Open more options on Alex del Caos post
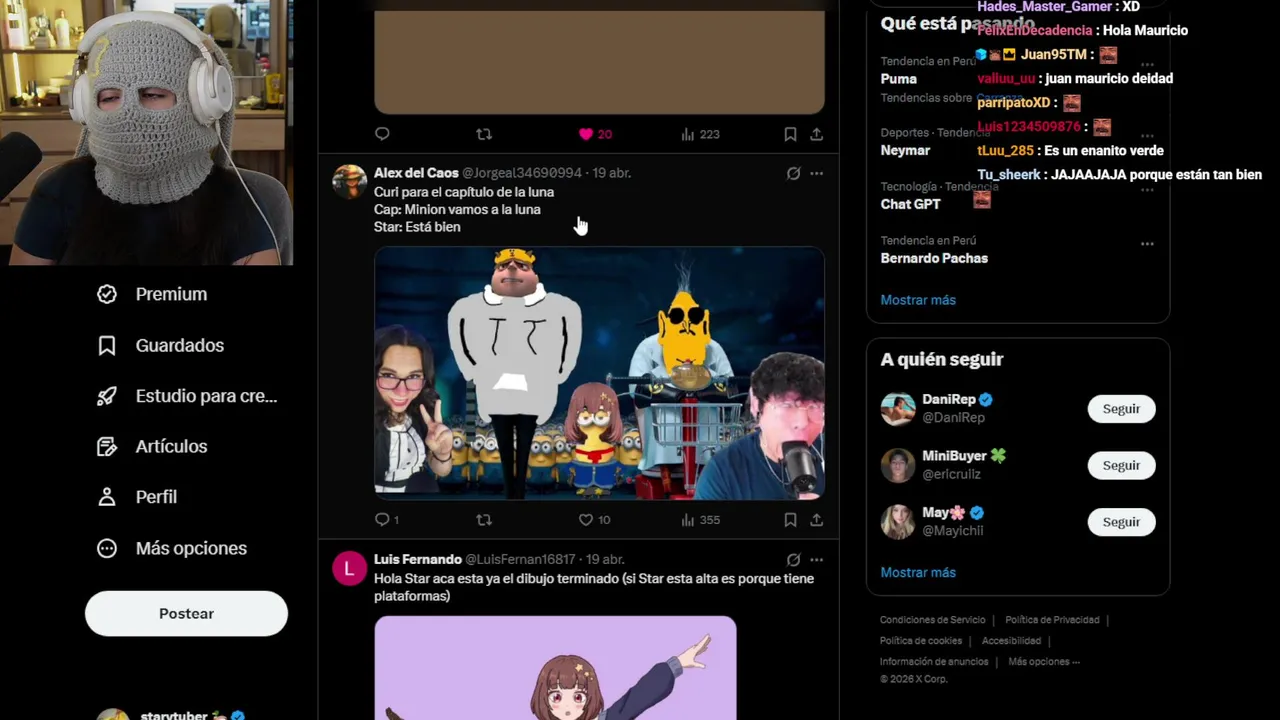This screenshot has height=720, width=1280. tap(816, 173)
